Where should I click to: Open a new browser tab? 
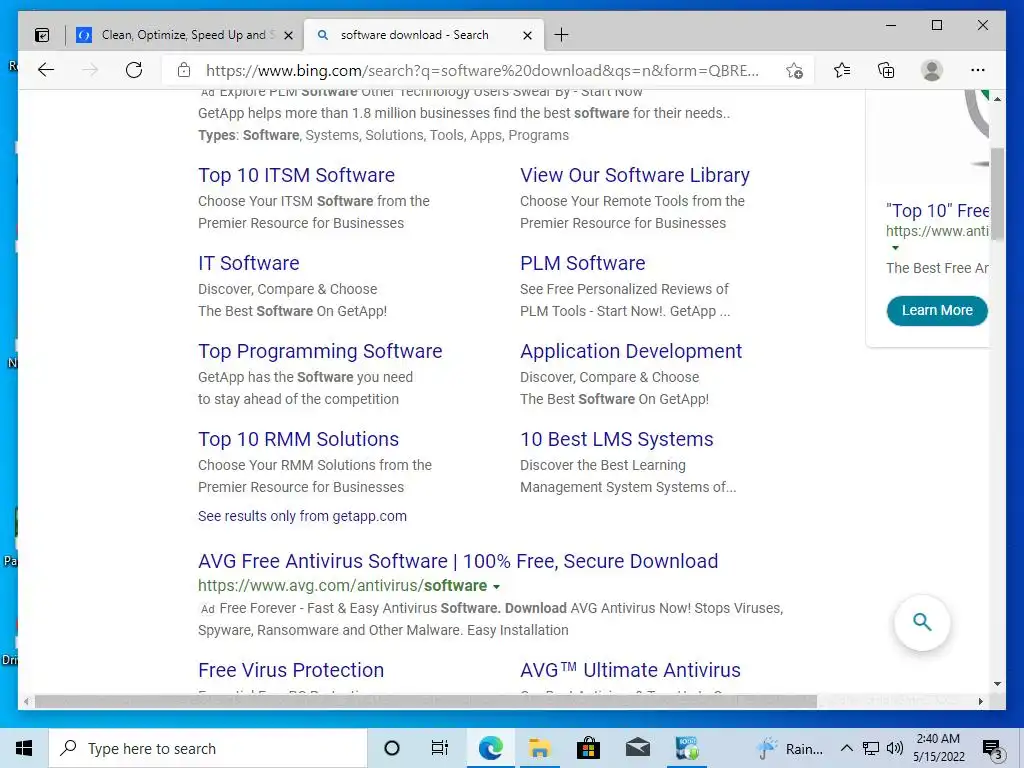coord(561,35)
